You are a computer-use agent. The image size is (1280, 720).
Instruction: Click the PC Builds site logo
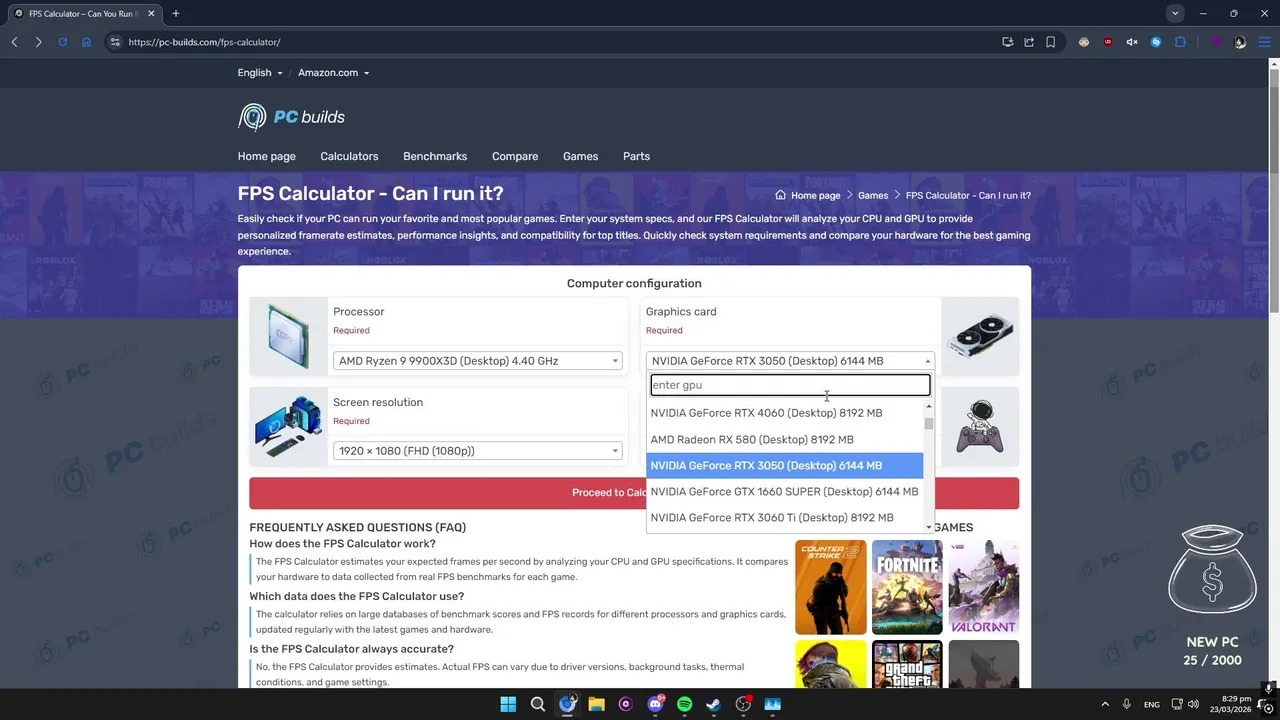291,117
